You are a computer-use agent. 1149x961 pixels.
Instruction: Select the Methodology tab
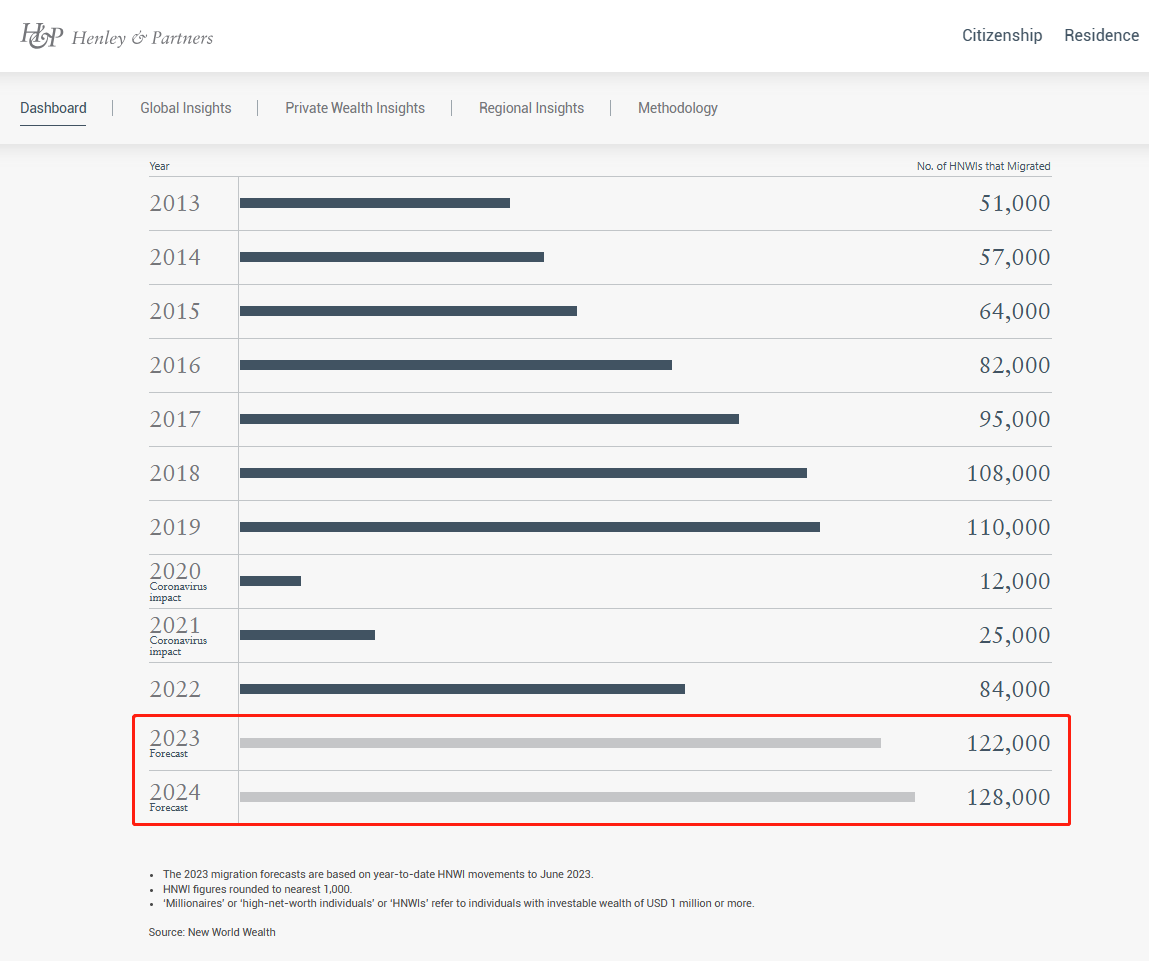pos(677,108)
